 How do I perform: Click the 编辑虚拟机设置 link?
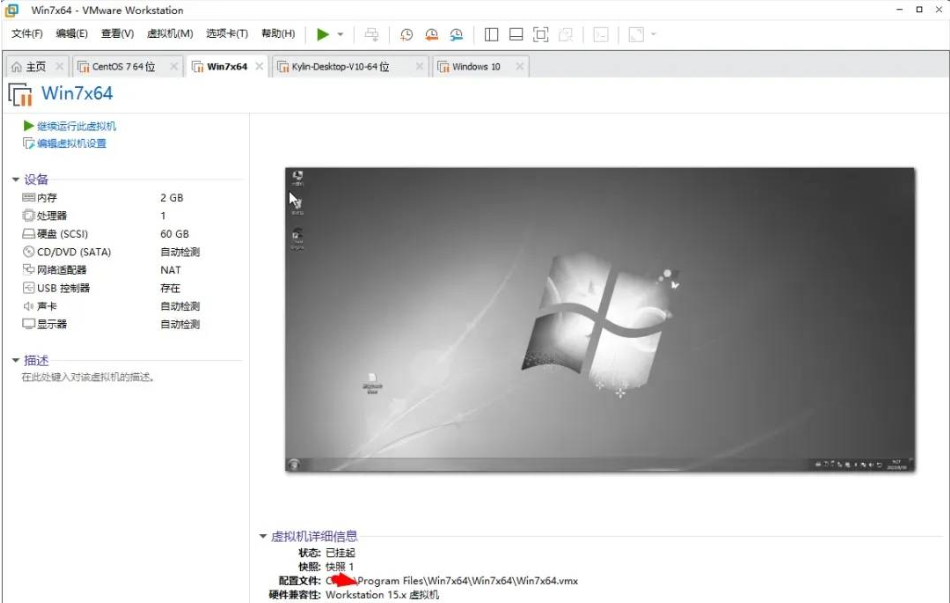70,143
